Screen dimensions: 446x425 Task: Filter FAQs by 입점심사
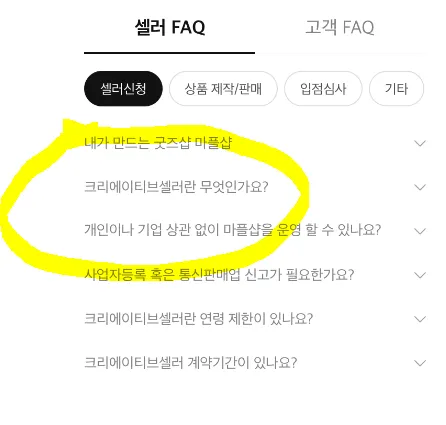pyautogui.click(x=323, y=89)
